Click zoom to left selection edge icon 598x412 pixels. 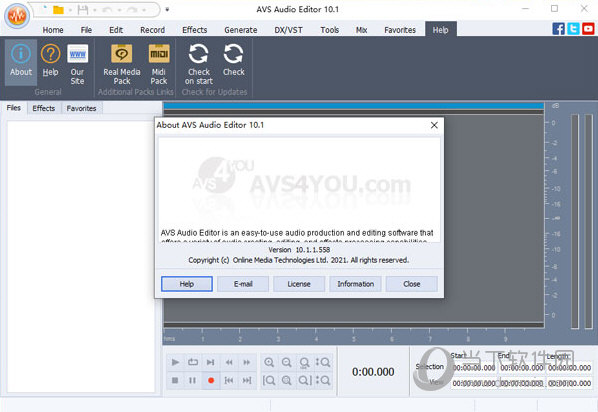(269, 380)
